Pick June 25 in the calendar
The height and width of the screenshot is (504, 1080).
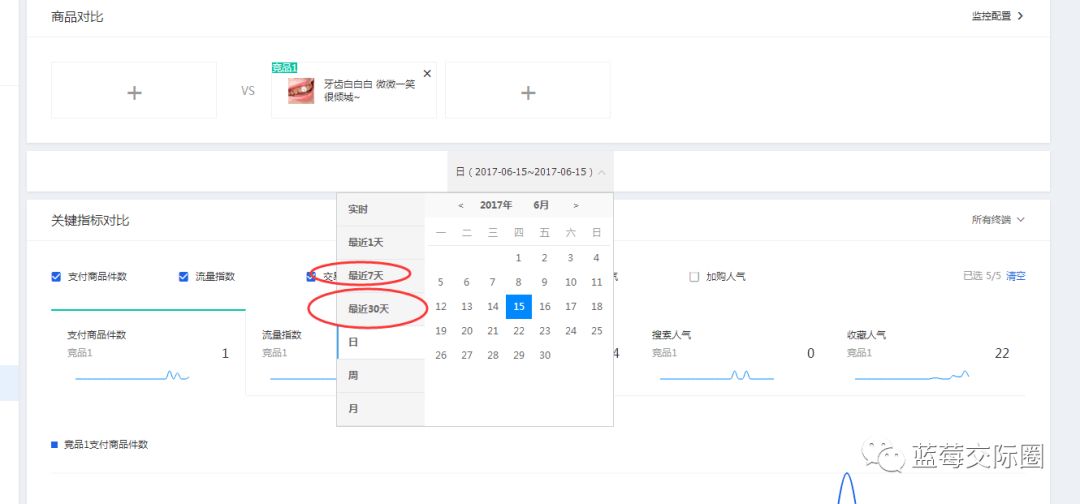point(596,331)
